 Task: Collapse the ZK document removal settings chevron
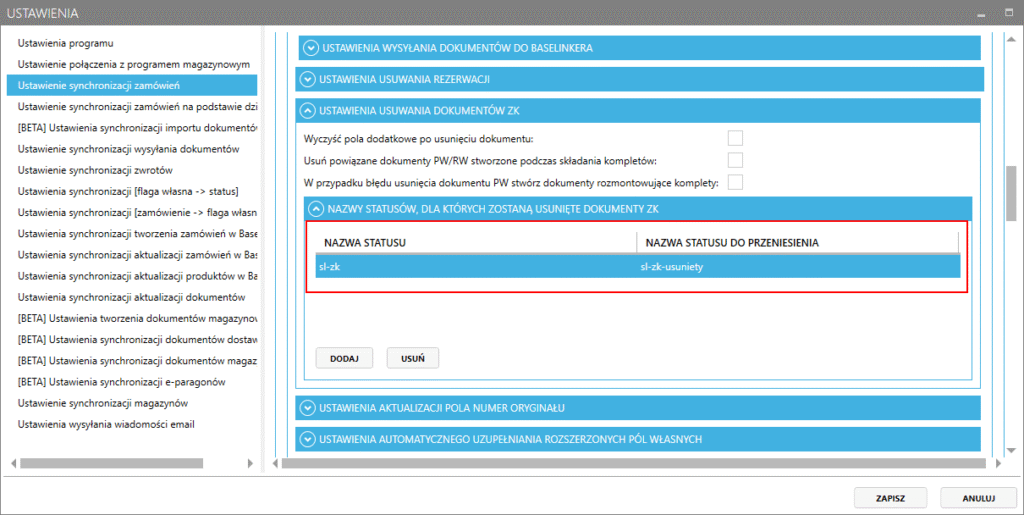pos(310,110)
